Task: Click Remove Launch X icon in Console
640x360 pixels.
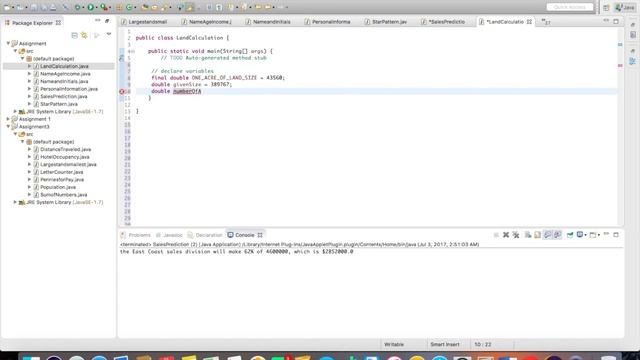Action: point(506,235)
